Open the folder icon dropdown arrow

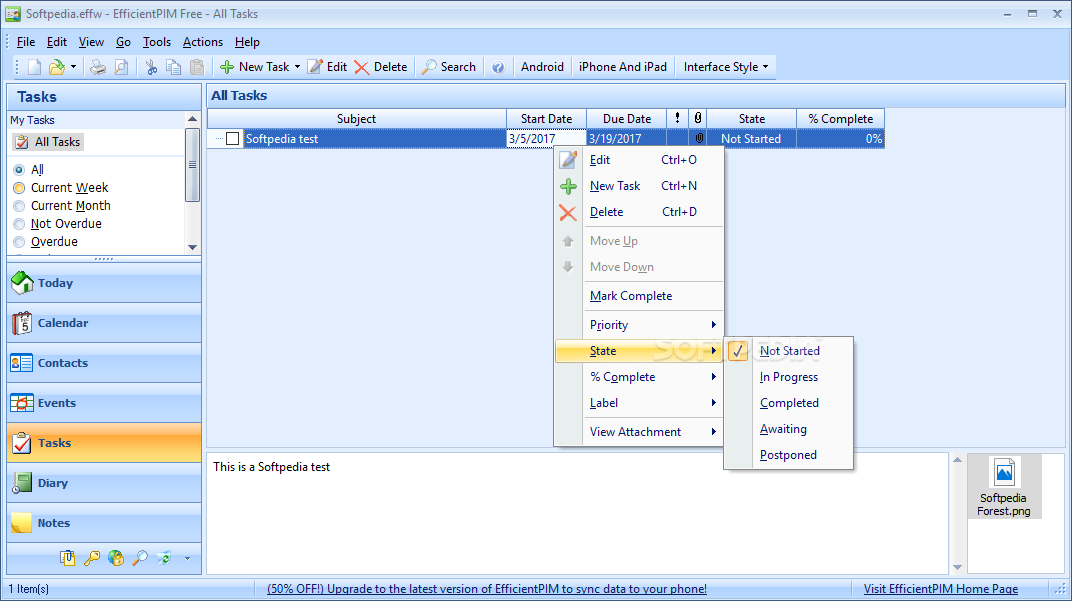click(x=73, y=67)
